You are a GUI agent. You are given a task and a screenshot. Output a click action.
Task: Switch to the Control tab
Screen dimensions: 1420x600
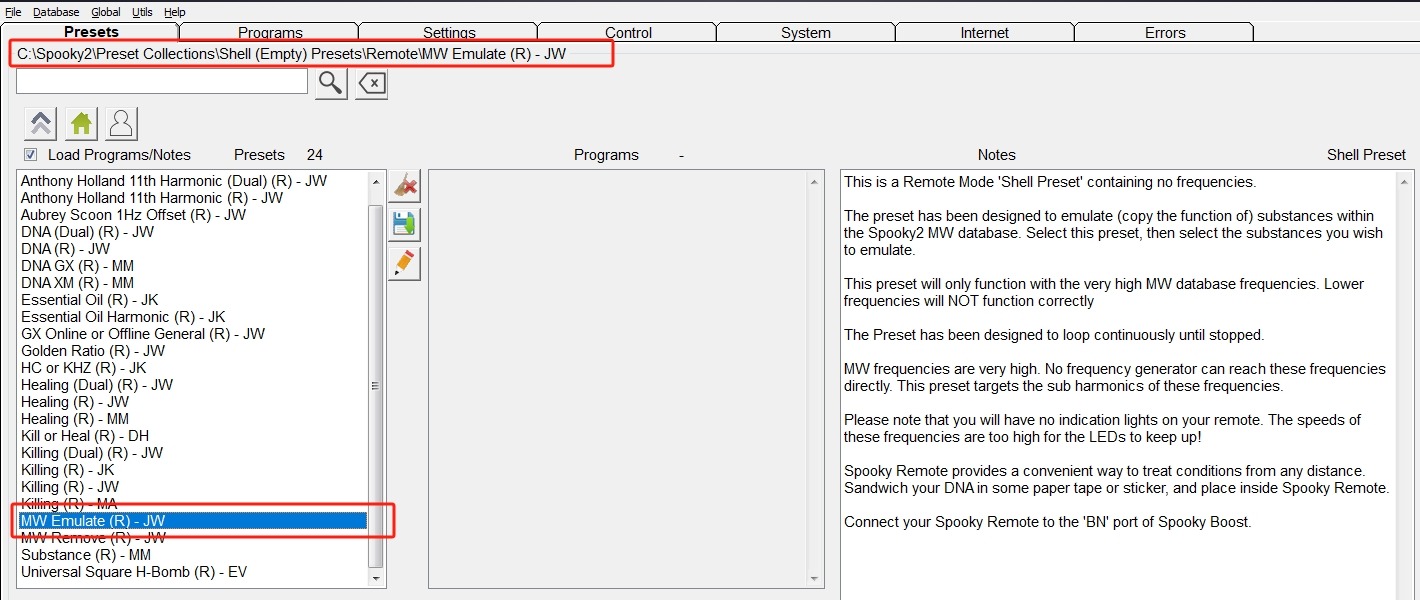click(x=628, y=32)
